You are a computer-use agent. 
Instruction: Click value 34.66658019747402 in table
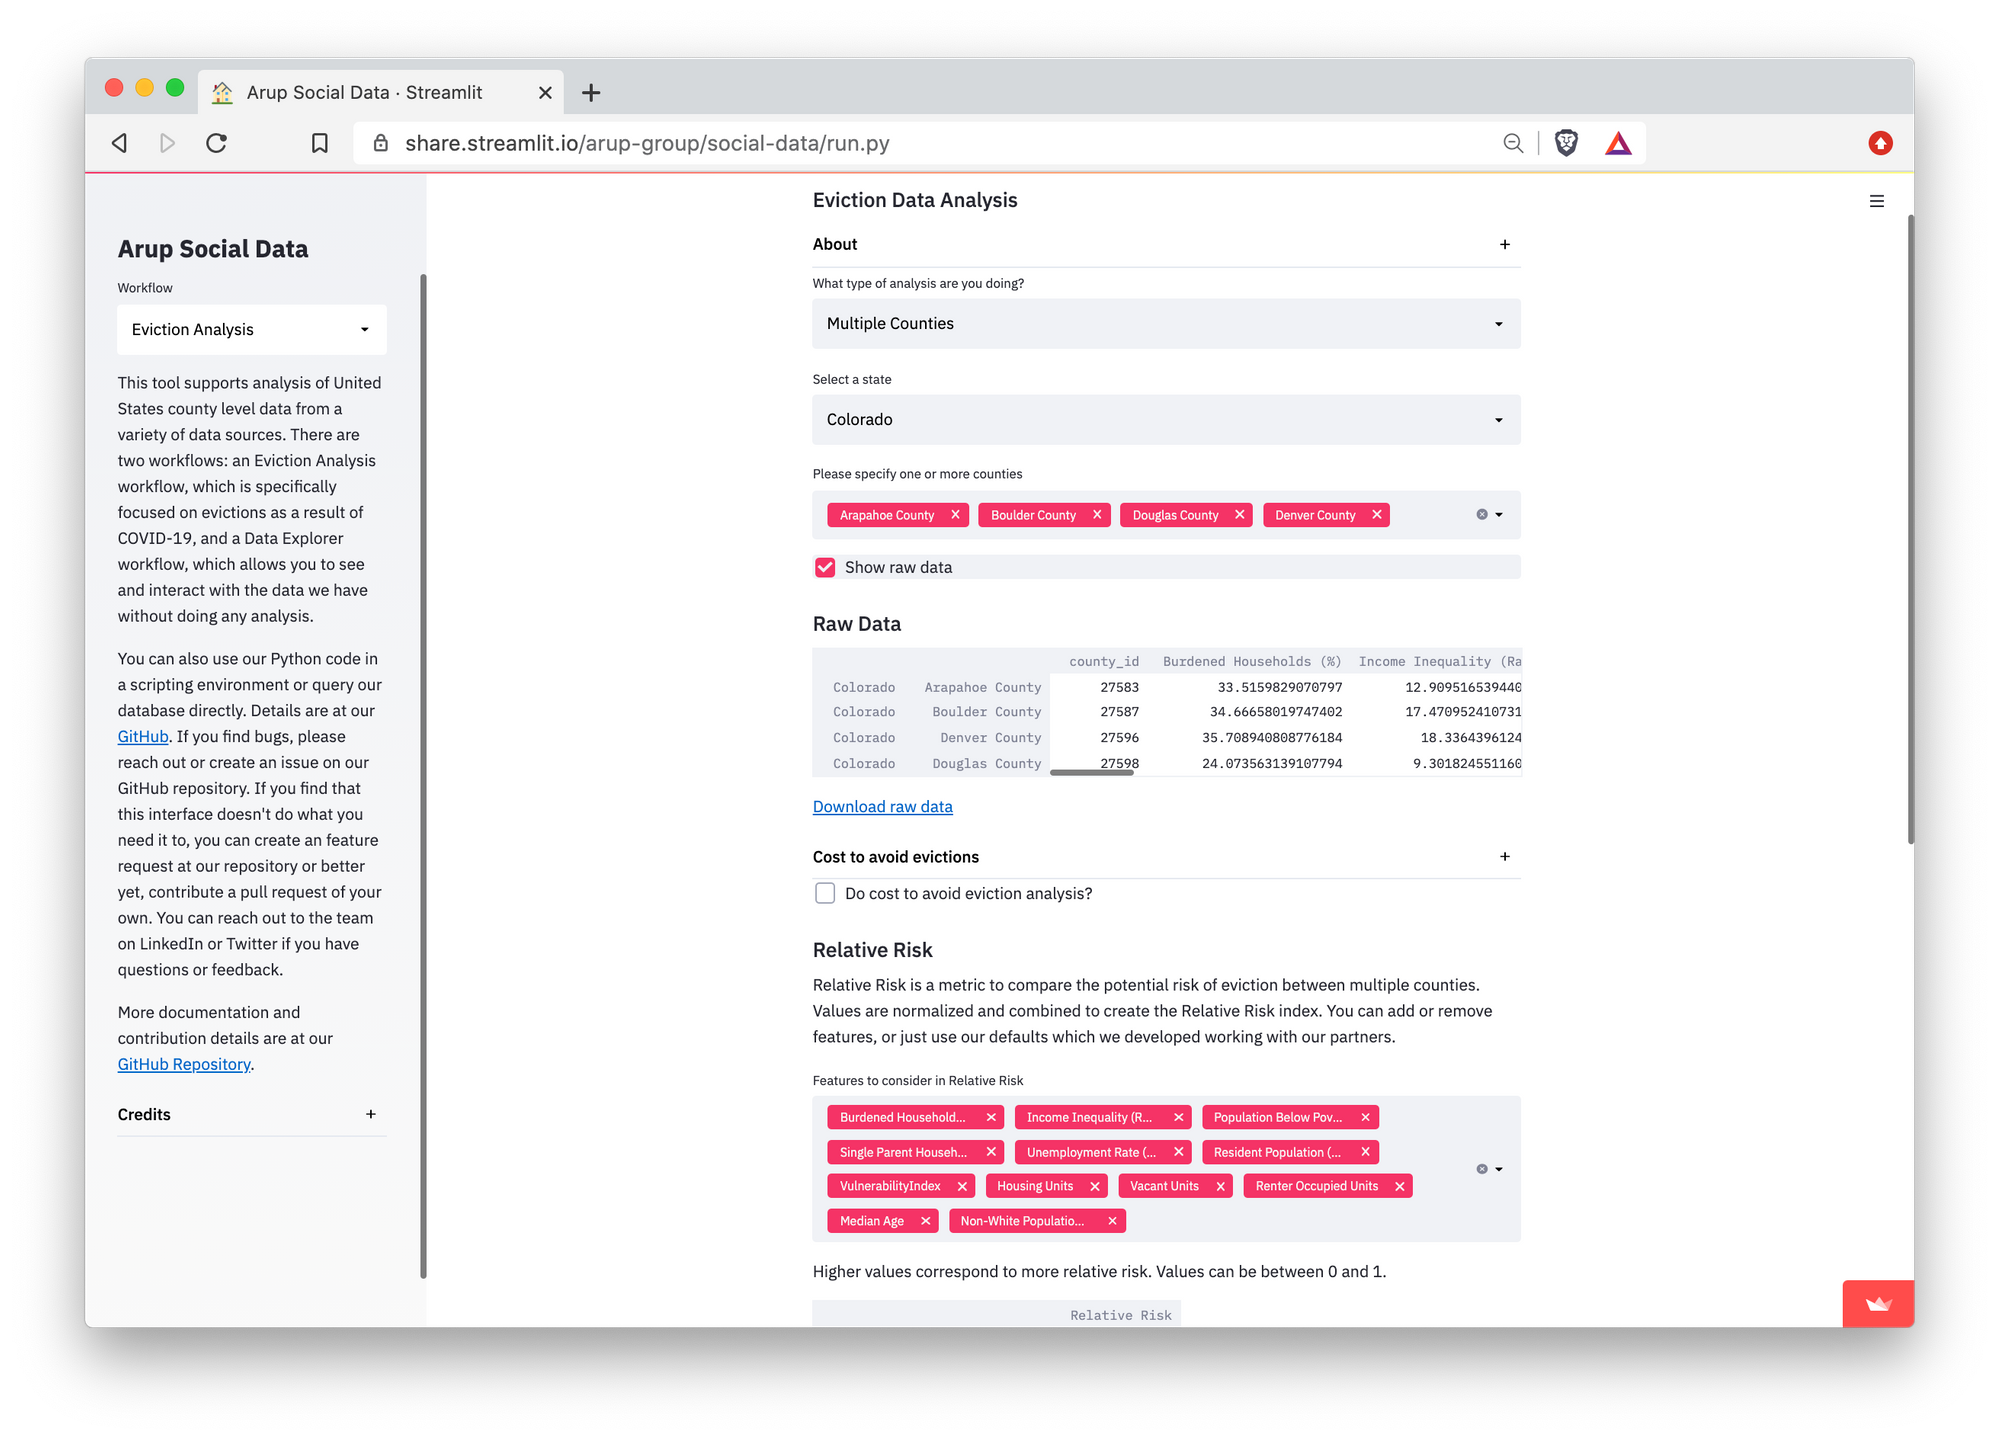pyautogui.click(x=1276, y=712)
